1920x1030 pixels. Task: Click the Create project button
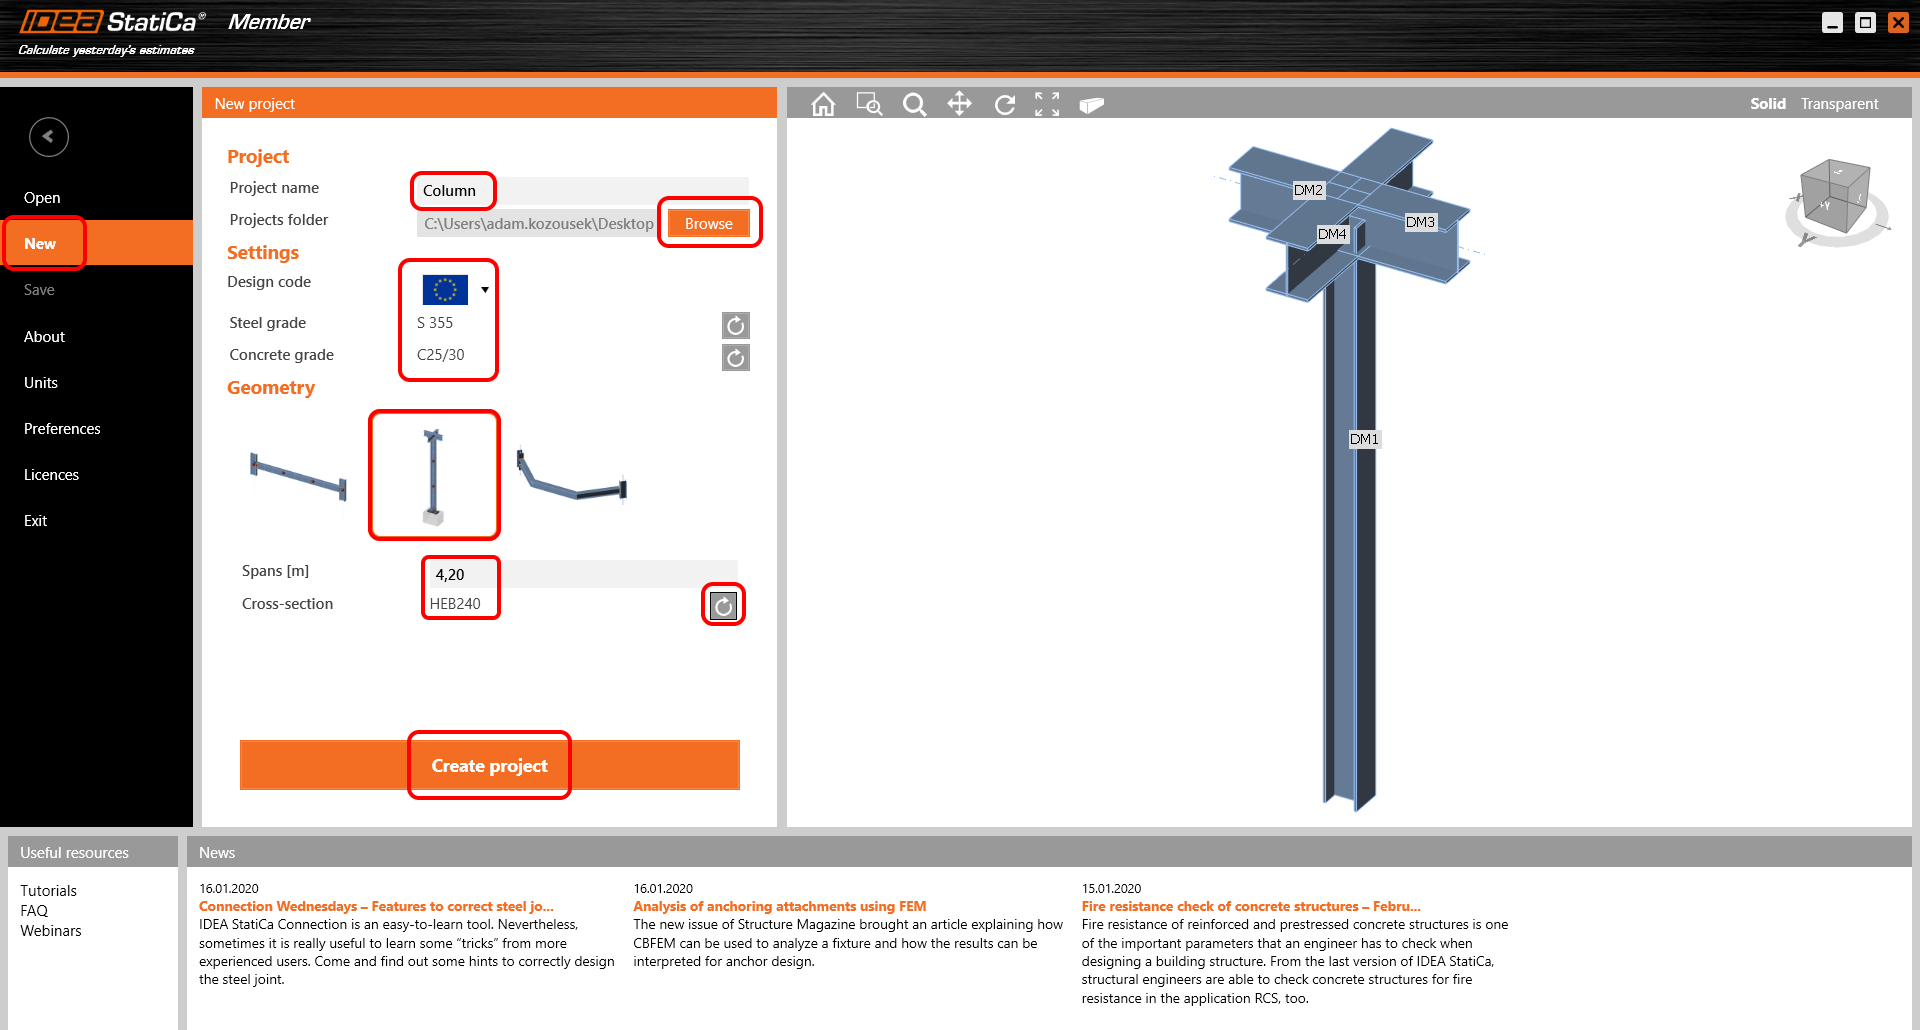[489, 765]
